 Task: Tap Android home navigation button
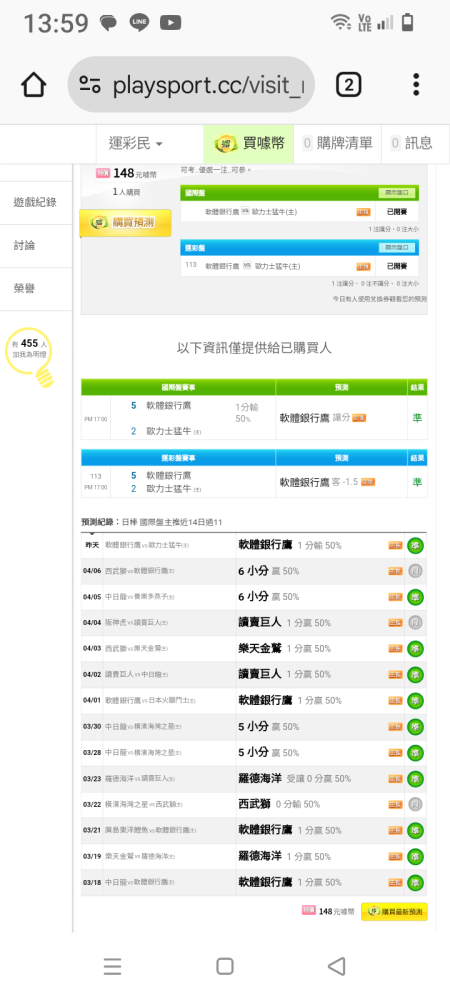coord(225,966)
